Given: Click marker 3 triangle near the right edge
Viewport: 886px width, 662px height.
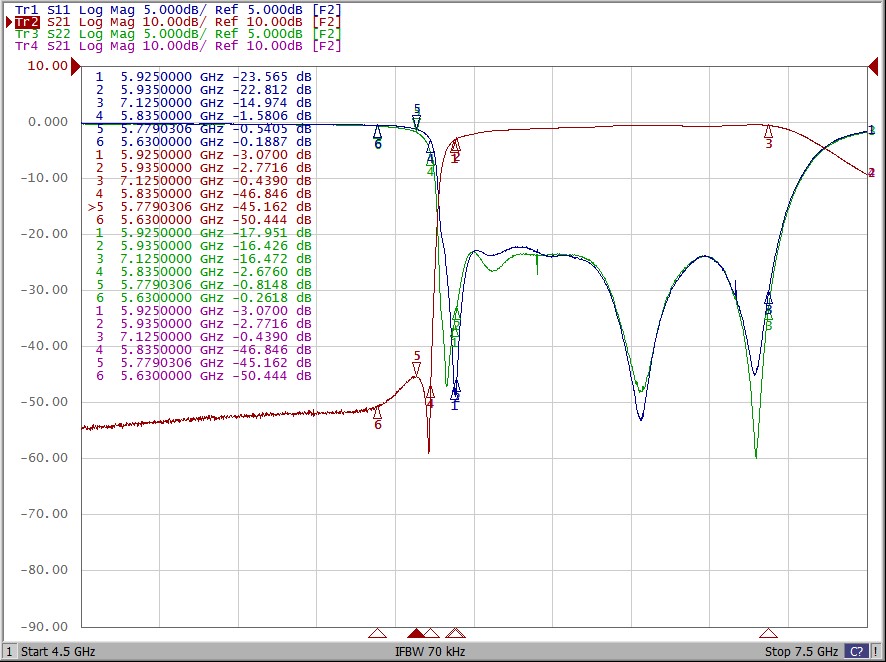Looking at the screenshot, I should click(x=769, y=131).
